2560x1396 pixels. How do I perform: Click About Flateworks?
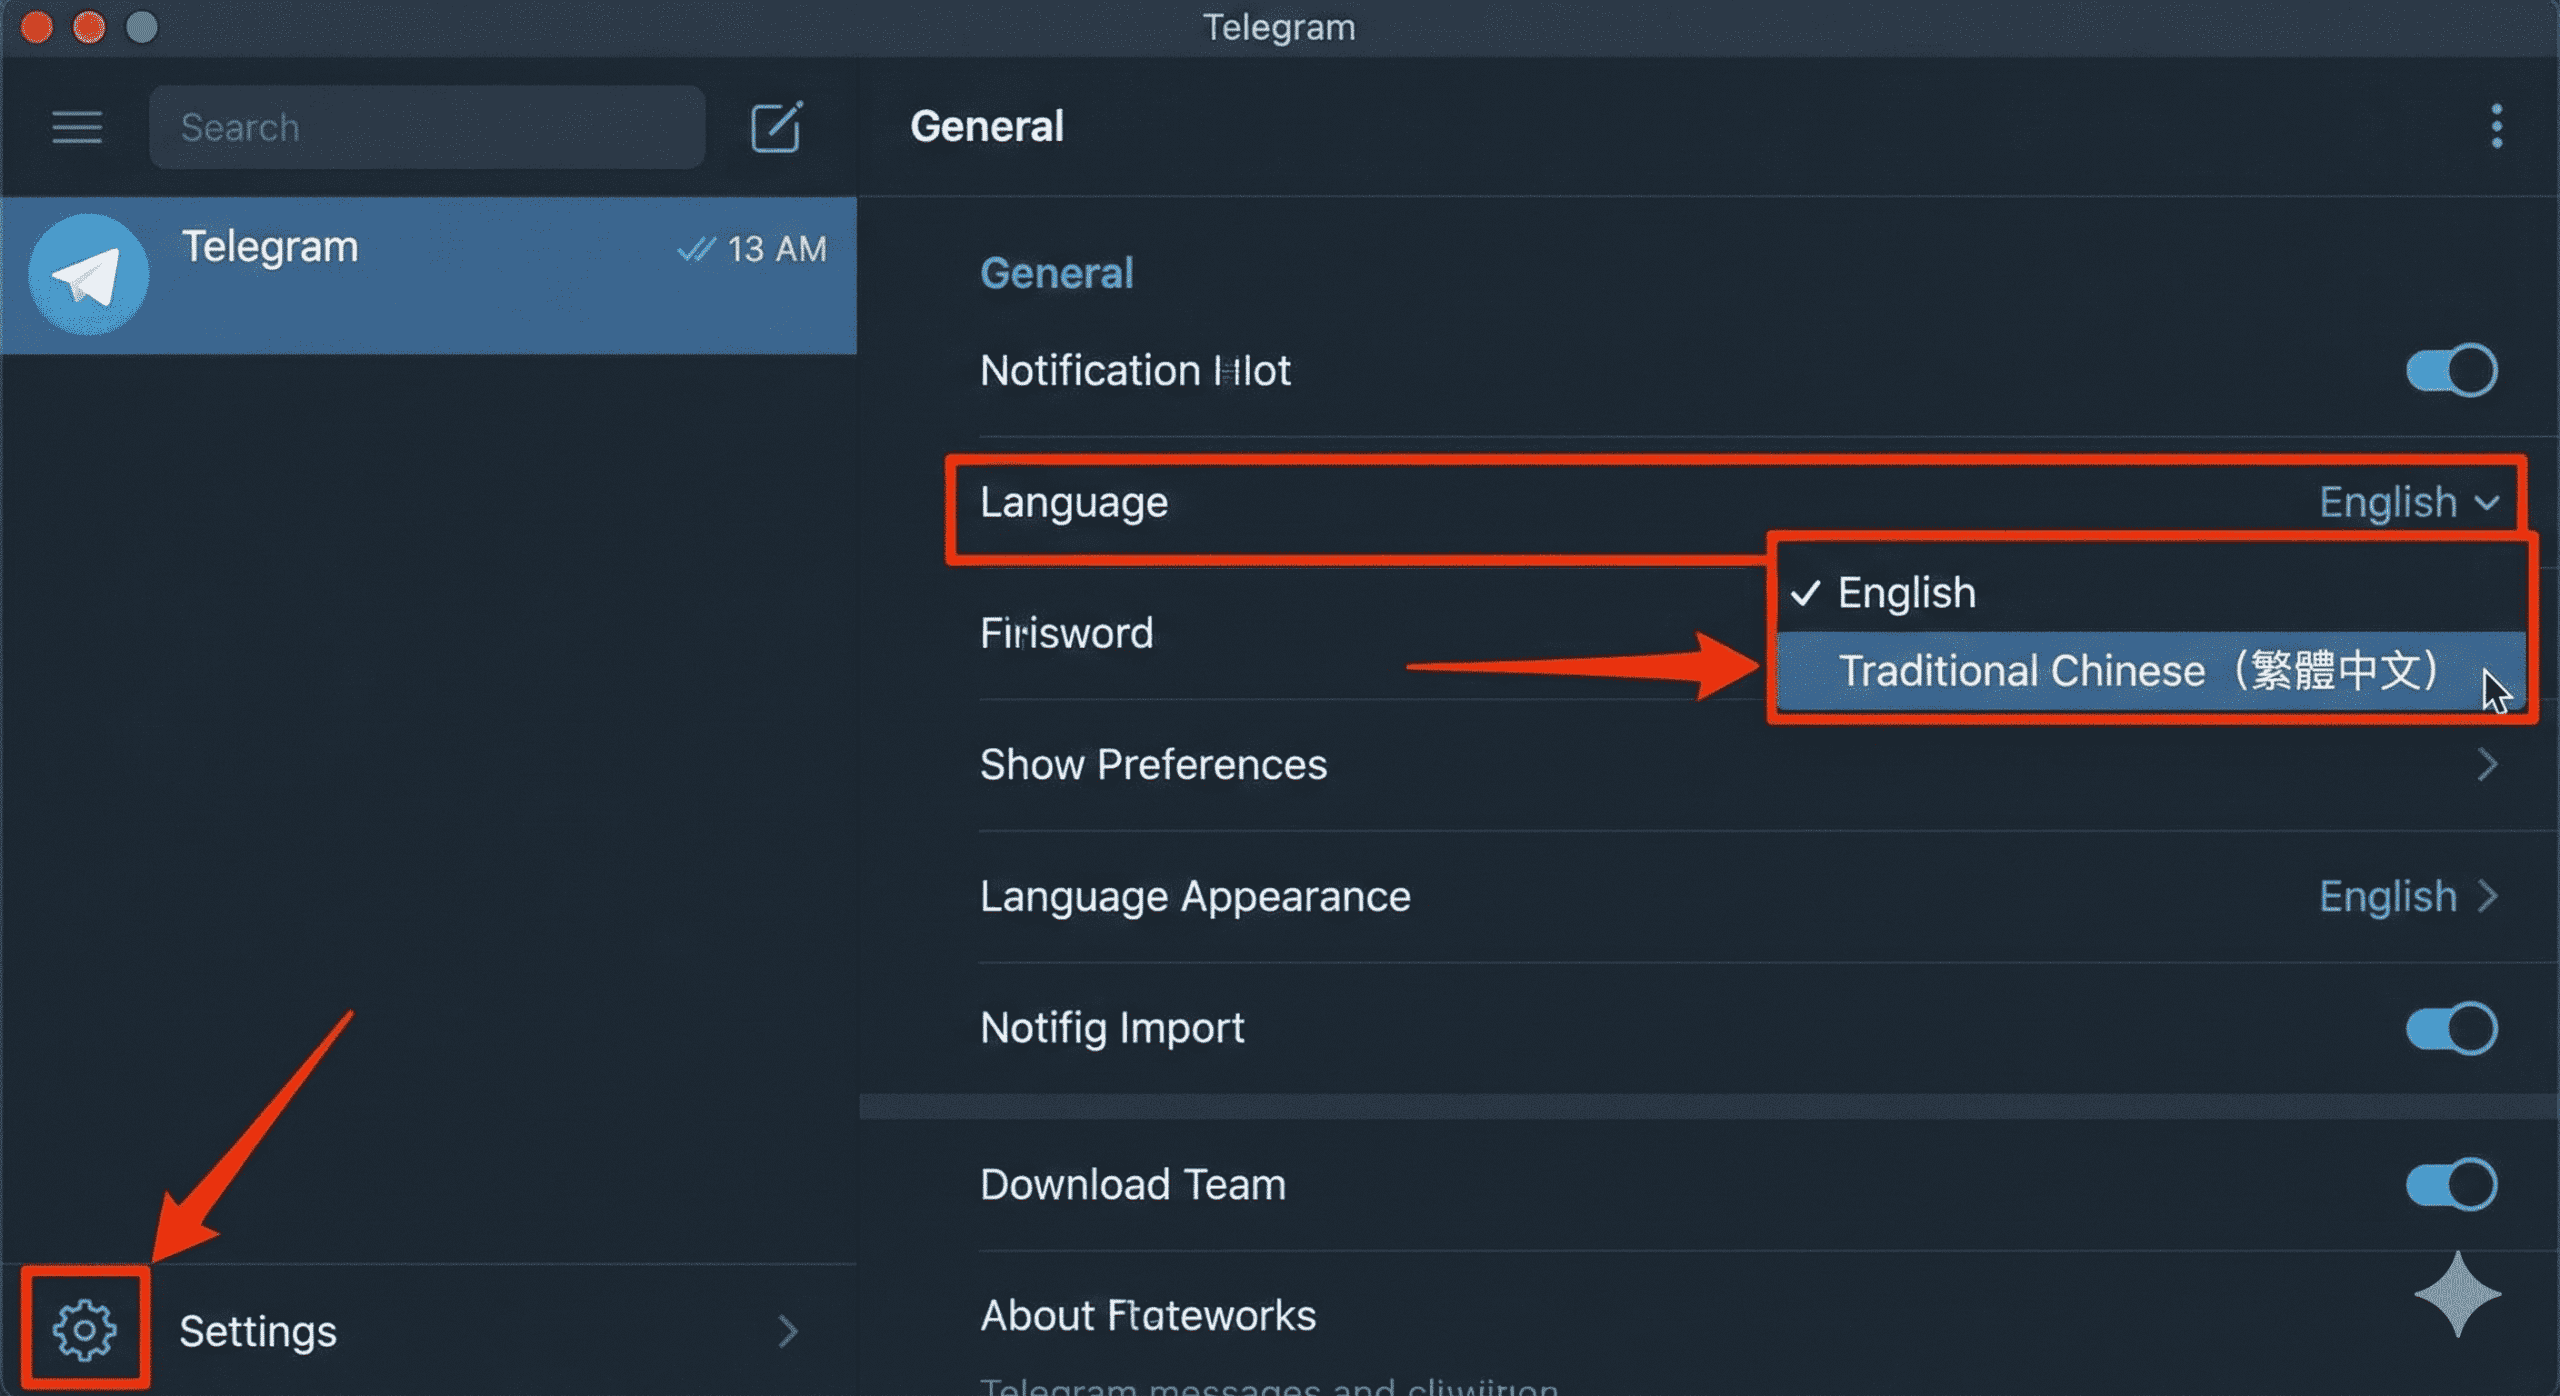tap(1148, 1315)
